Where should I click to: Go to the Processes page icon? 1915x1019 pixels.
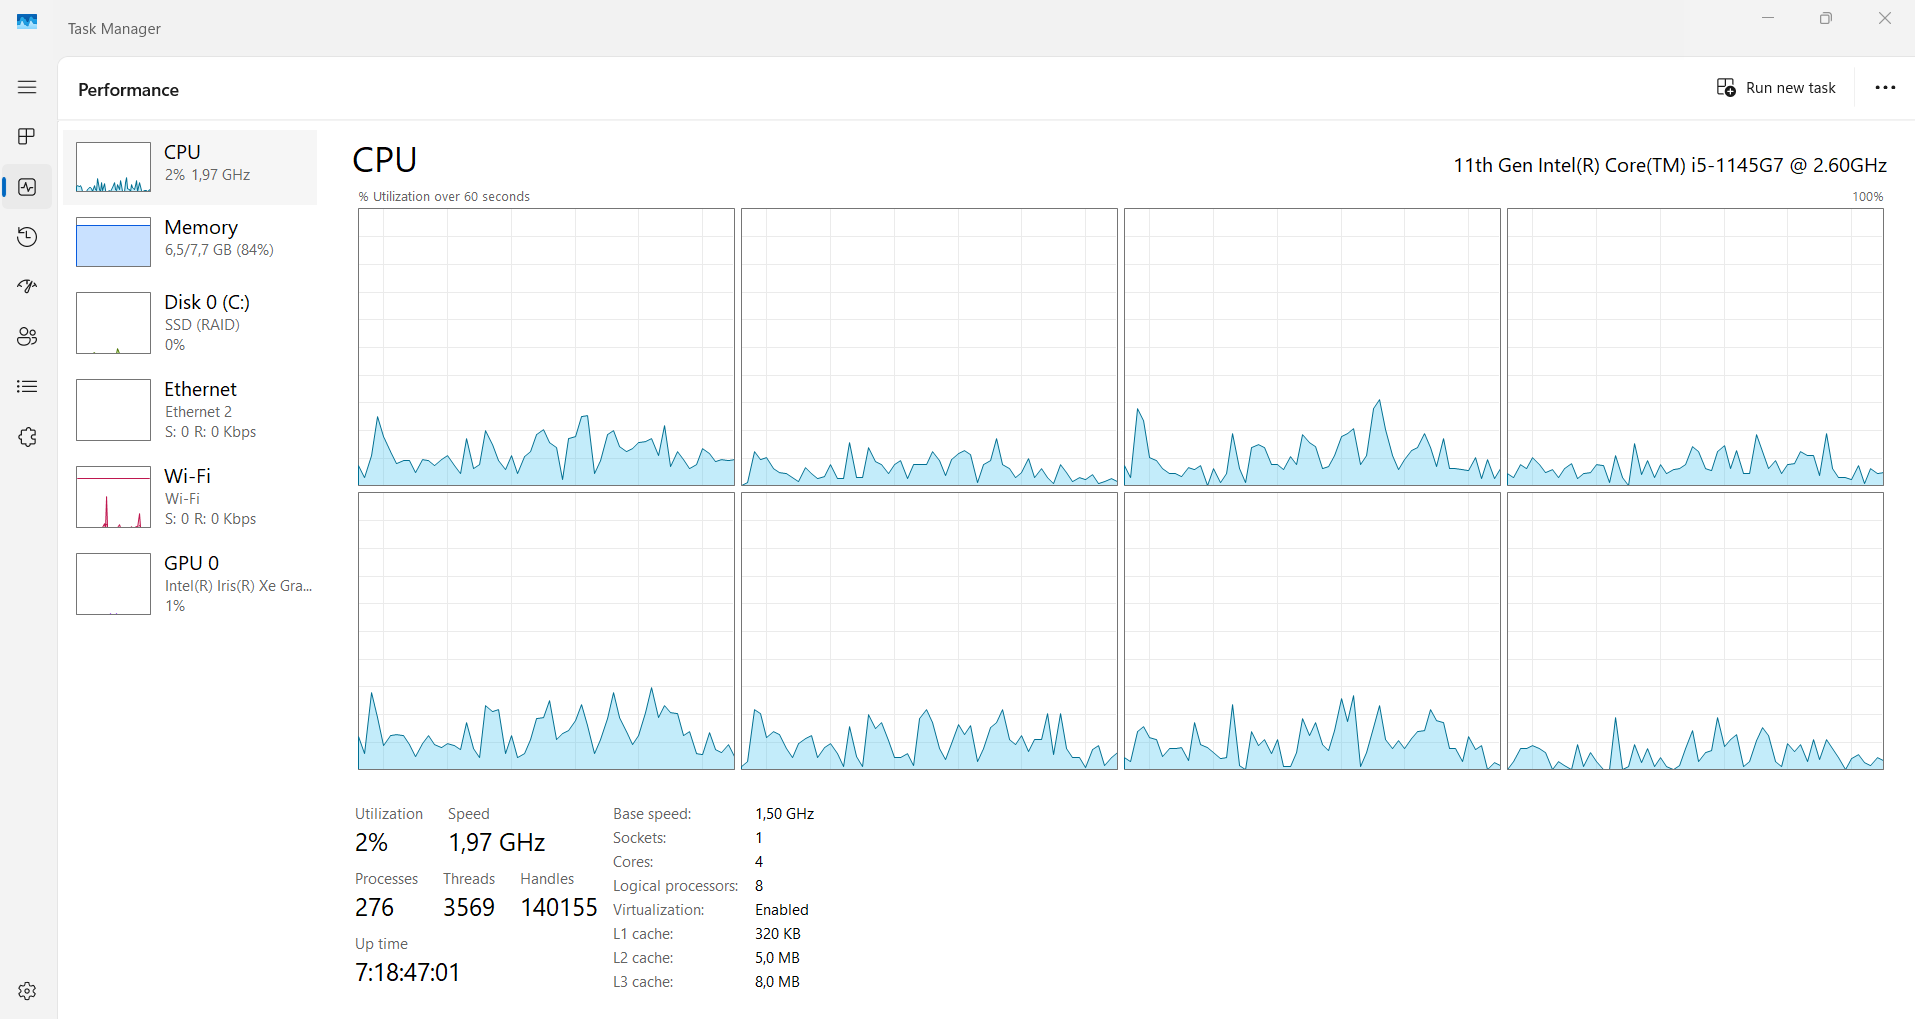27,136
